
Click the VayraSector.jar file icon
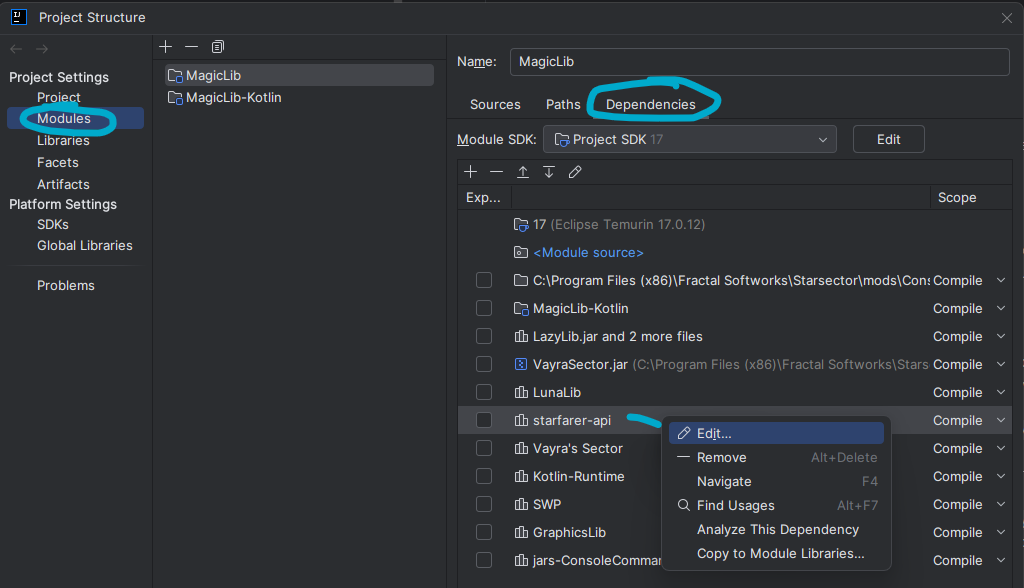click(520, 365)
